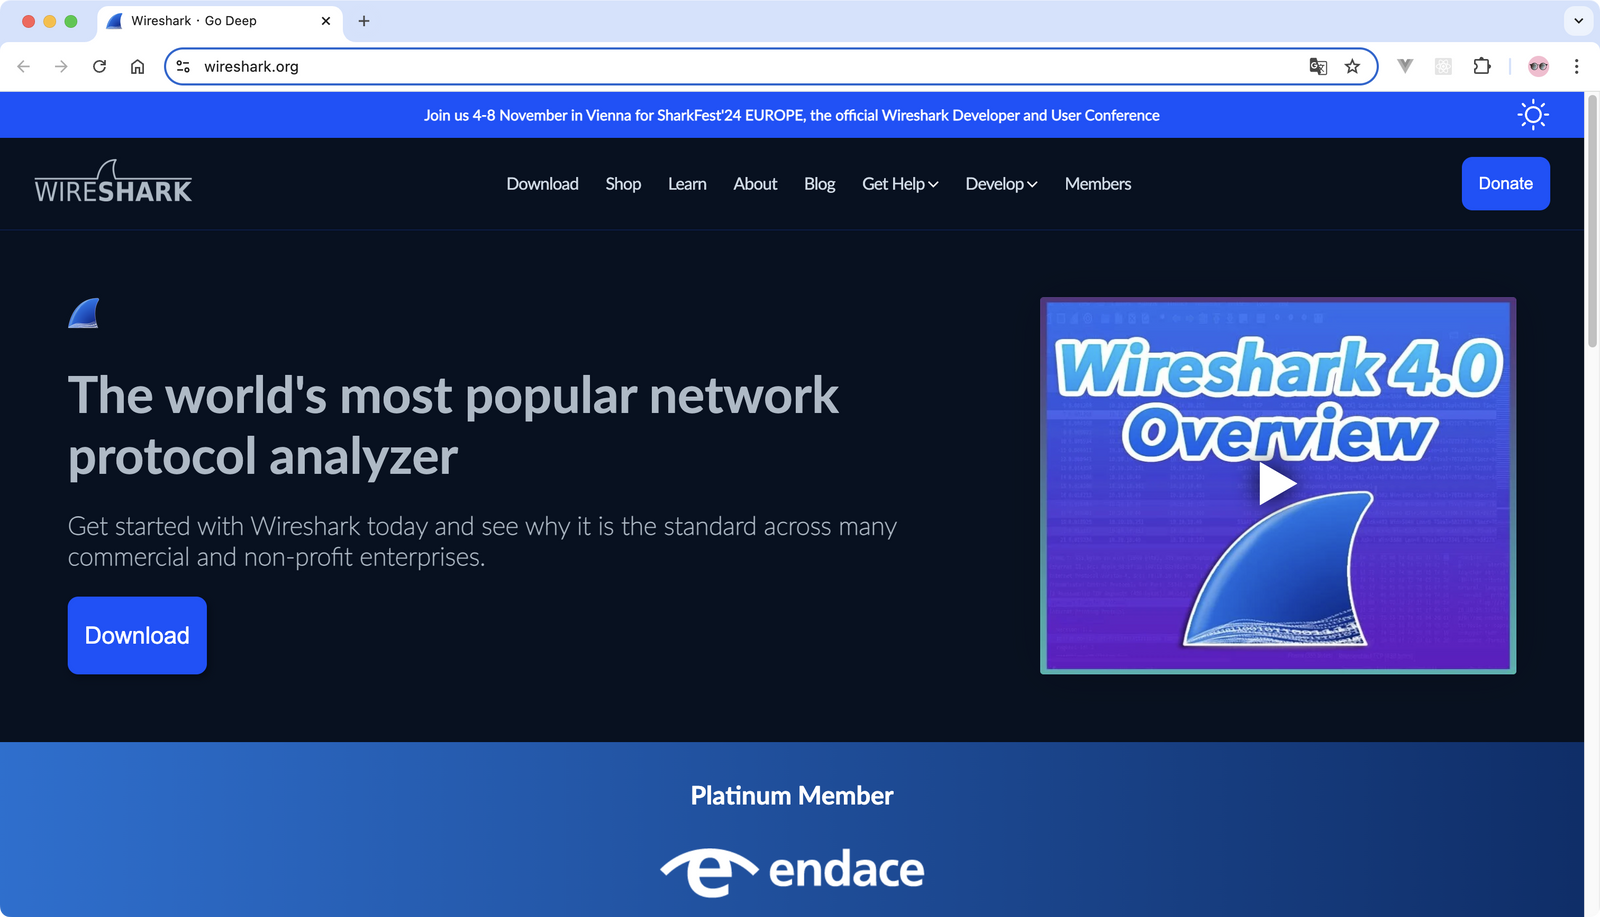The height and width of the screenshot is (917, 1600).
Task: Open the tab search chevron
Action: coord(1578,21)
